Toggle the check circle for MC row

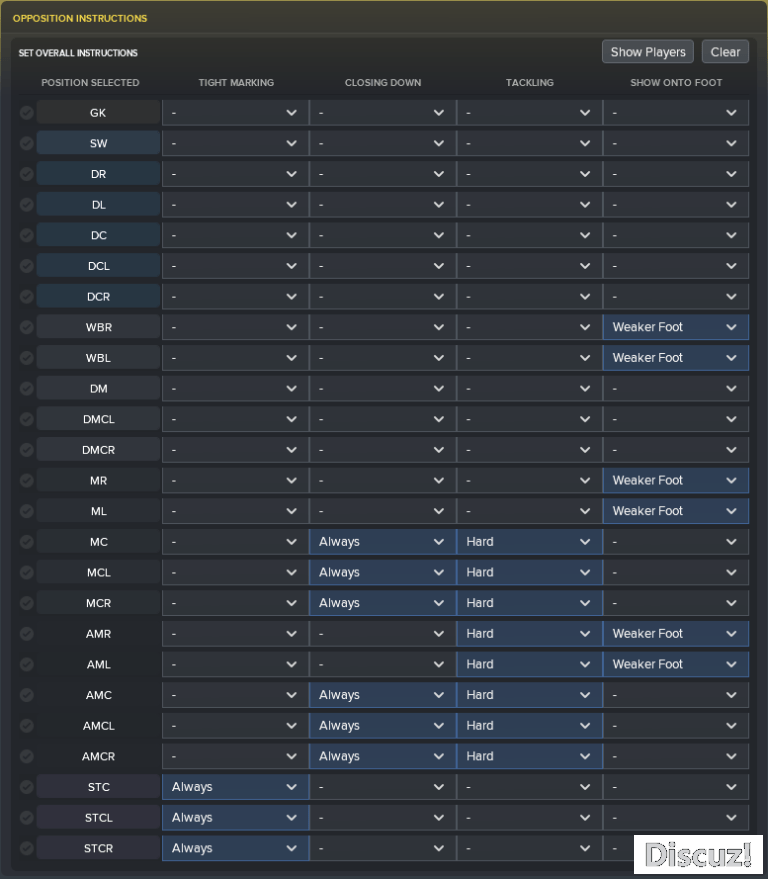pyautogui.click(x=26, y=542)
